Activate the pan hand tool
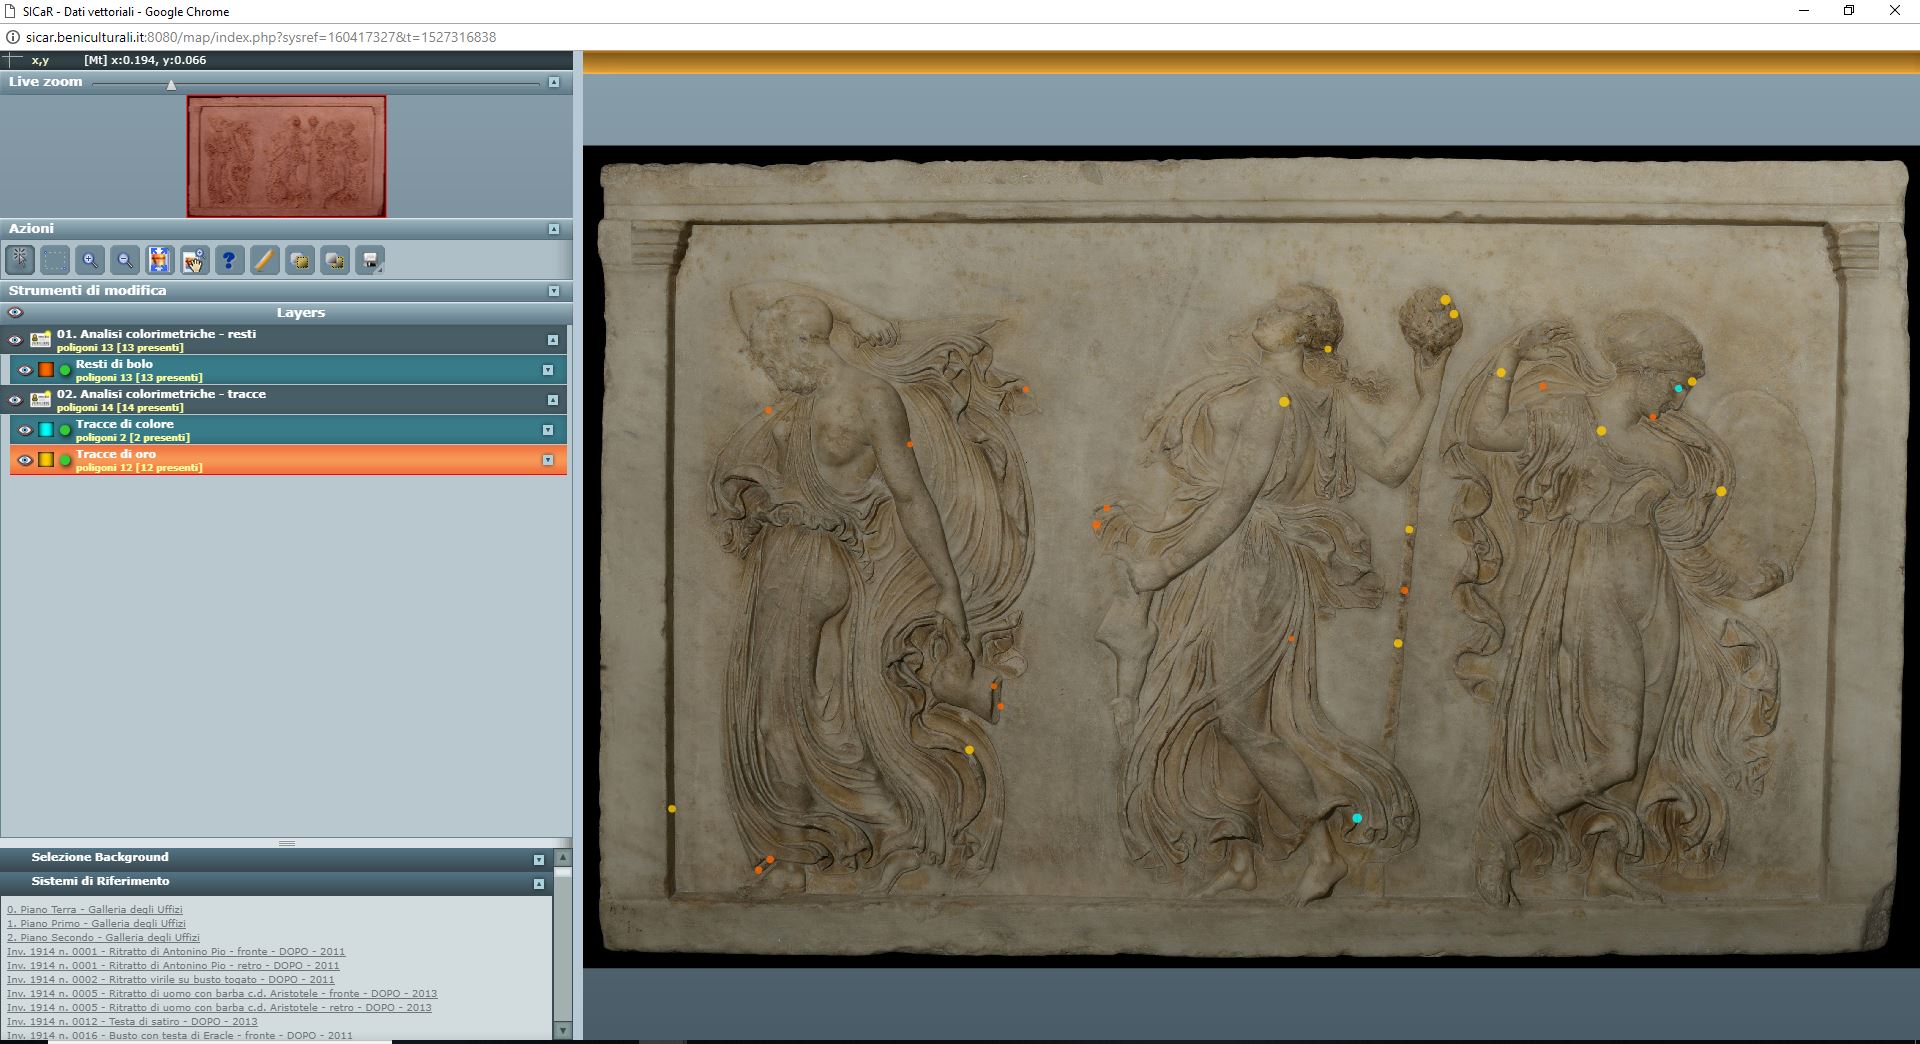Screen dimensions: 1920x1044 (x=194, y=260)
